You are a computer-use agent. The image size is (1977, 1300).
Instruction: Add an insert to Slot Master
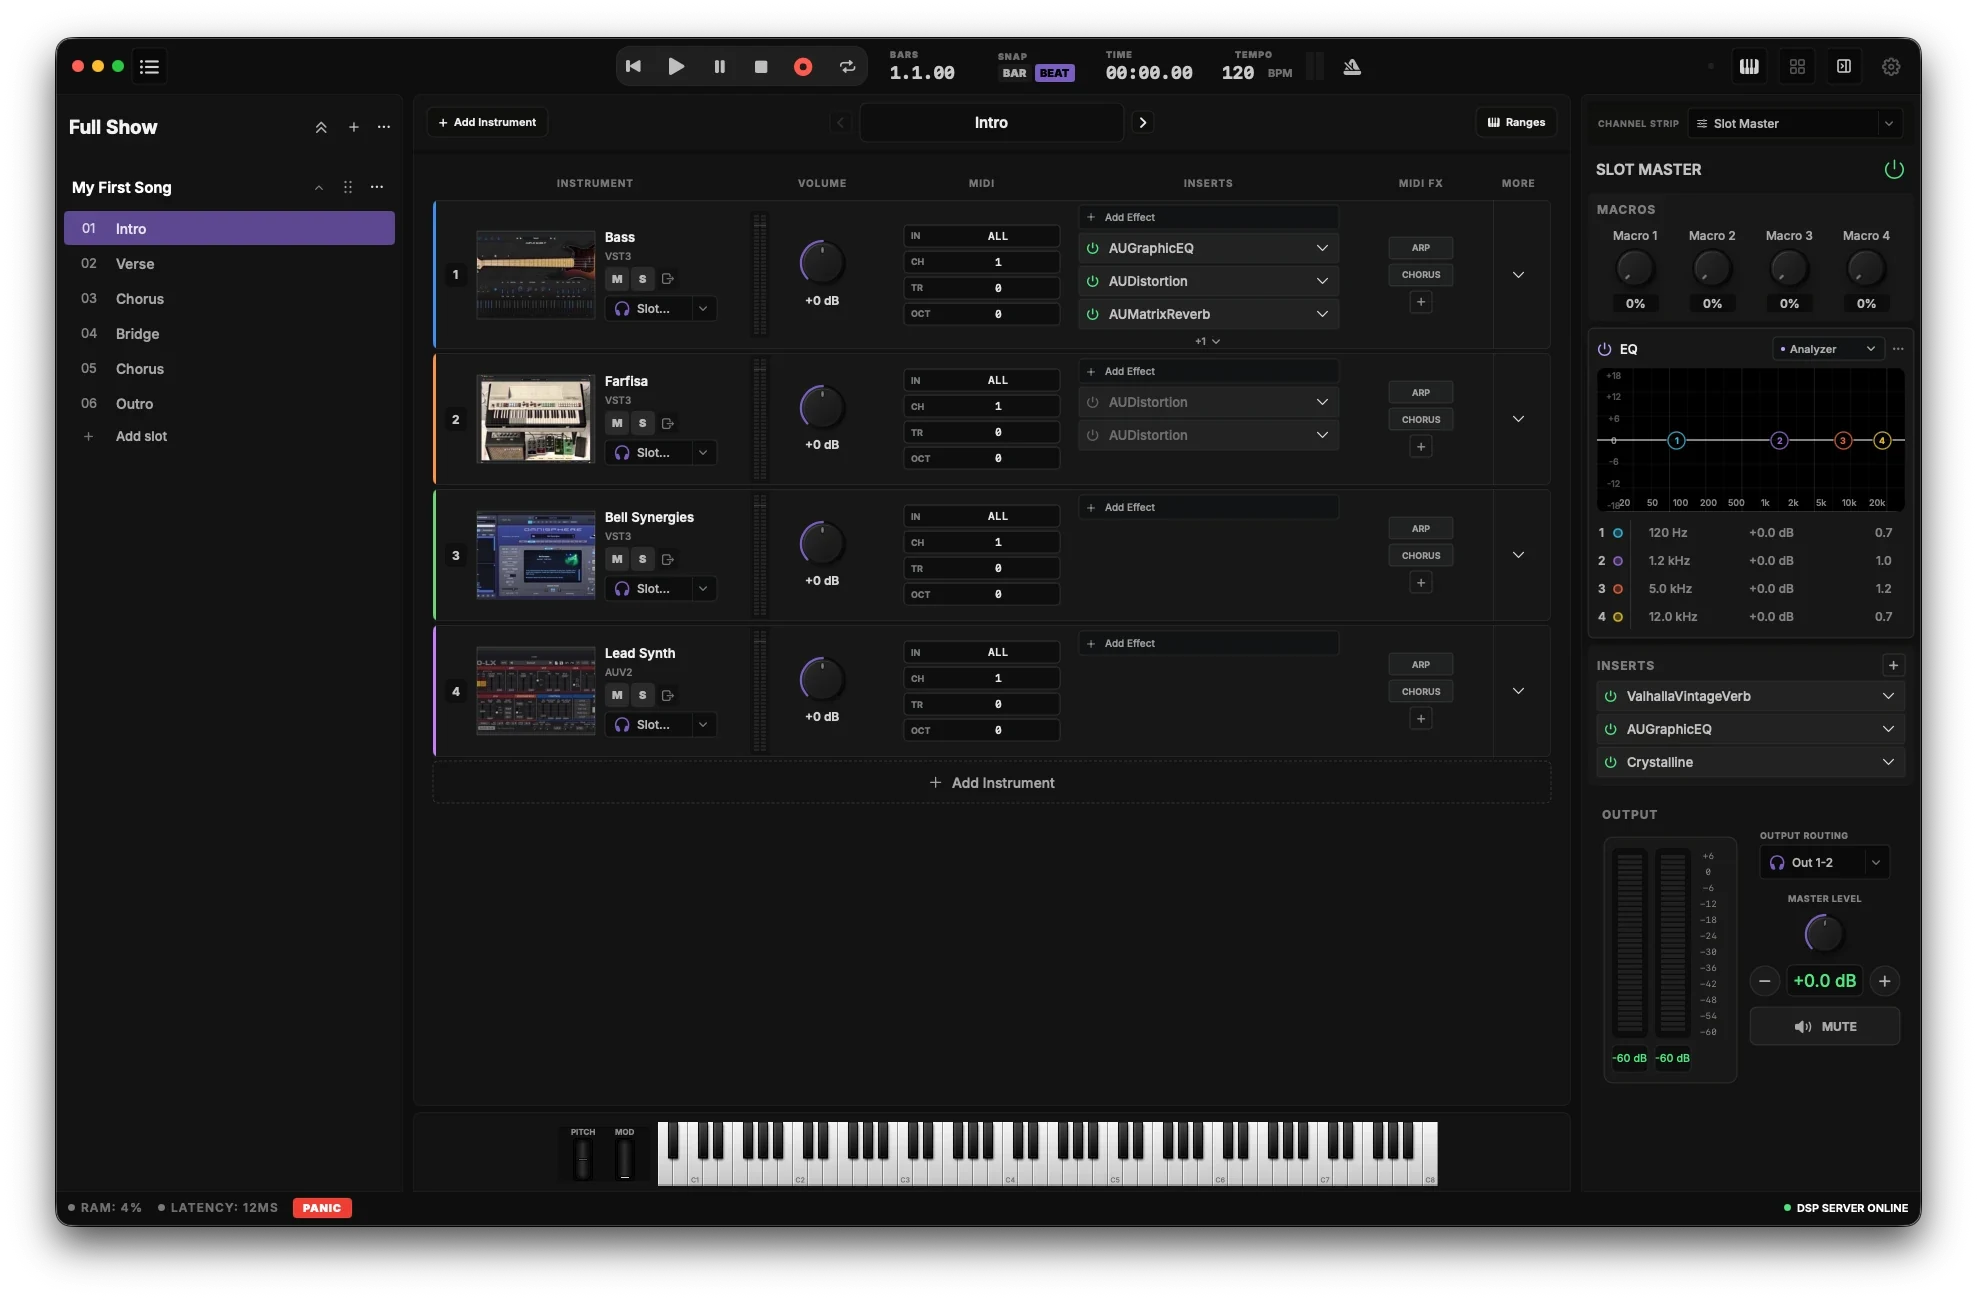1893,665
